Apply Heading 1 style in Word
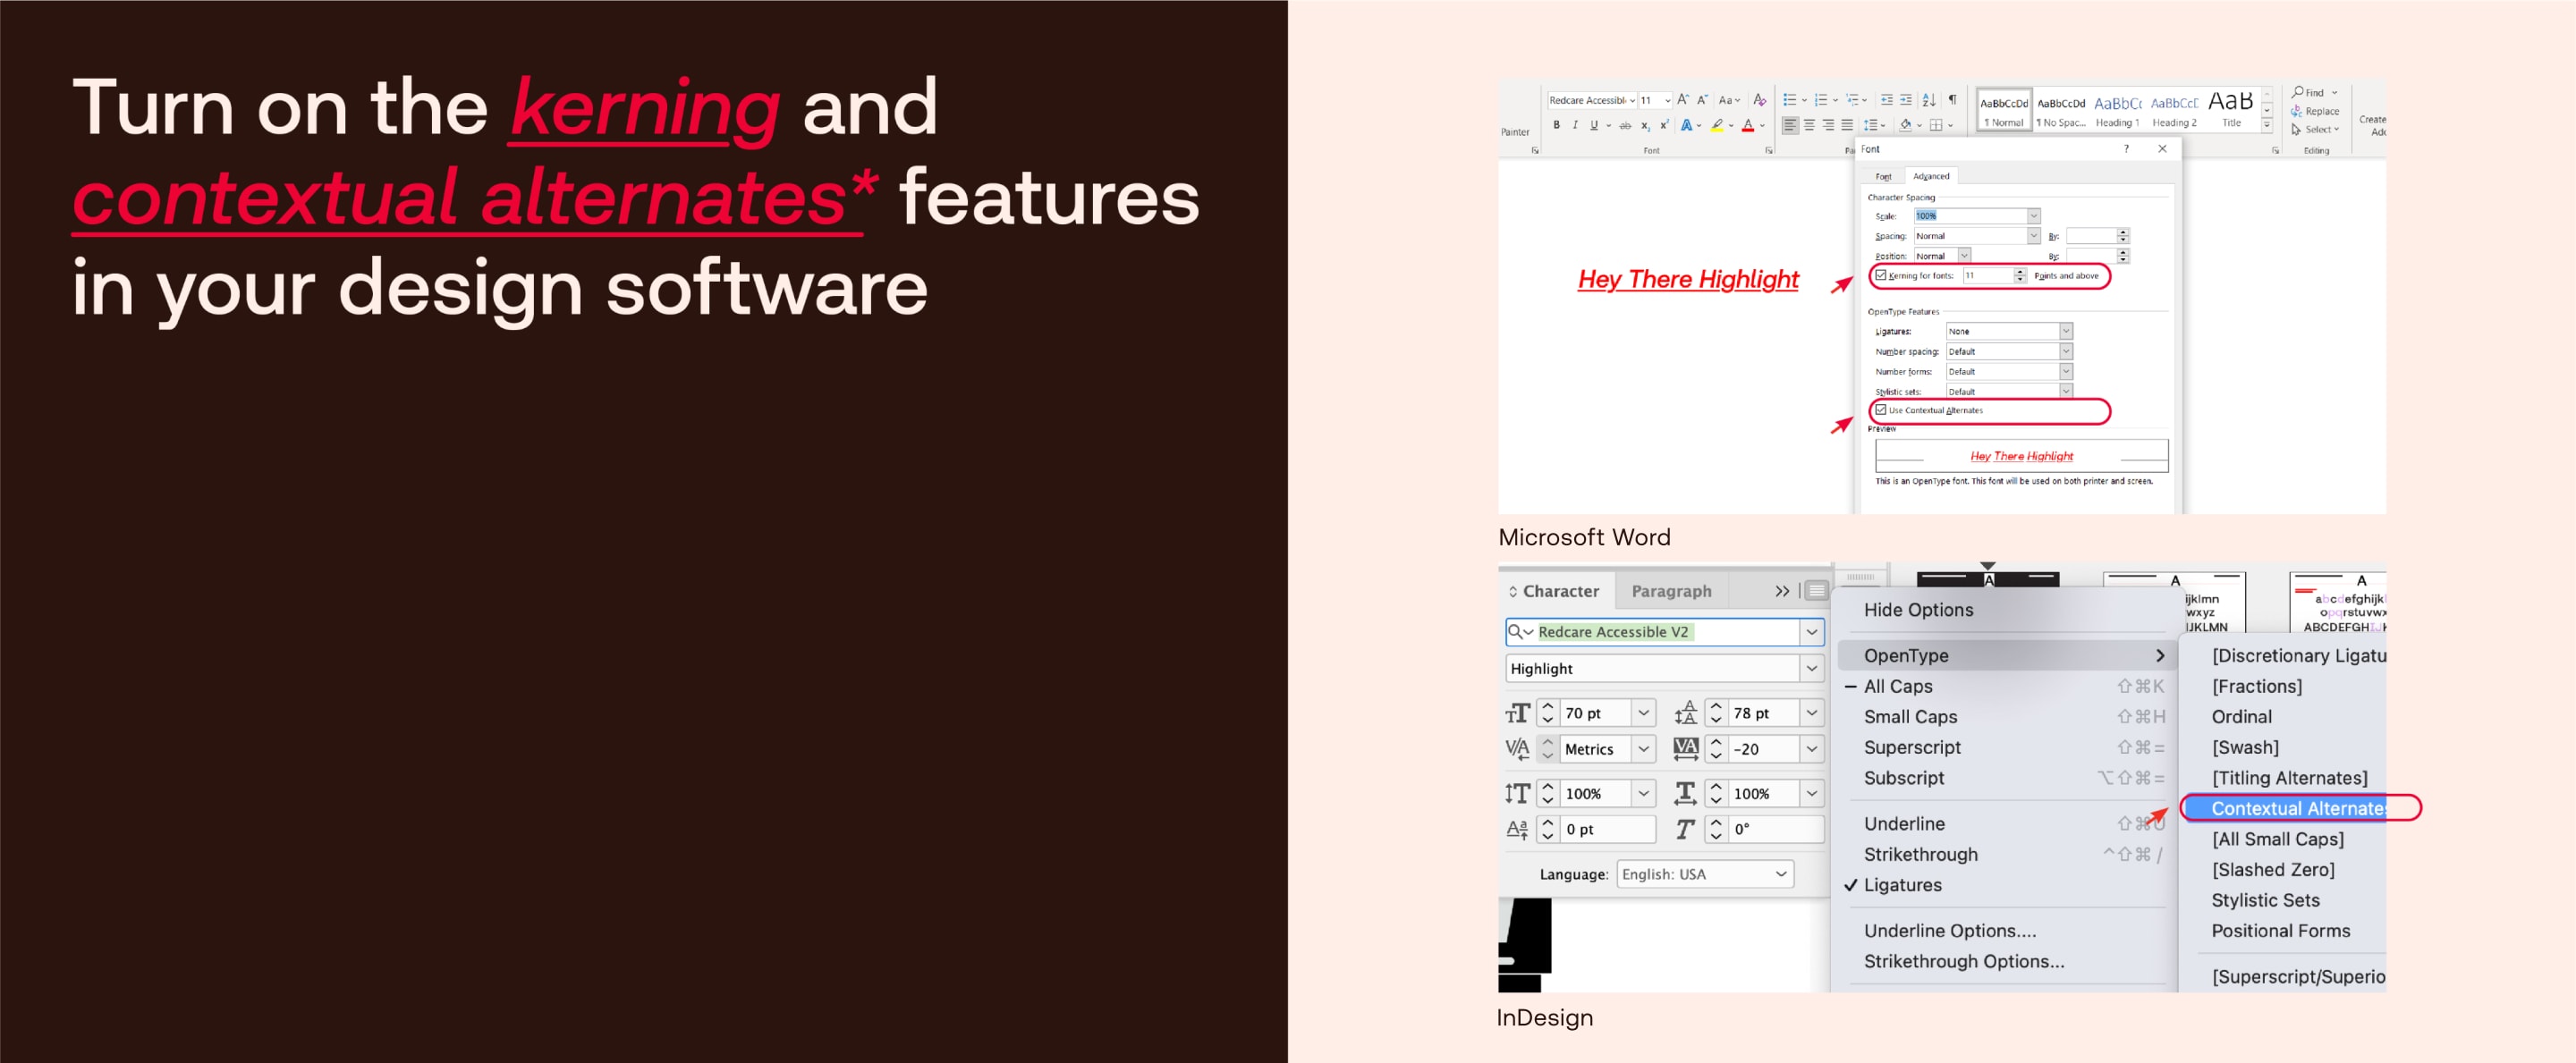 coord(2118,110)
